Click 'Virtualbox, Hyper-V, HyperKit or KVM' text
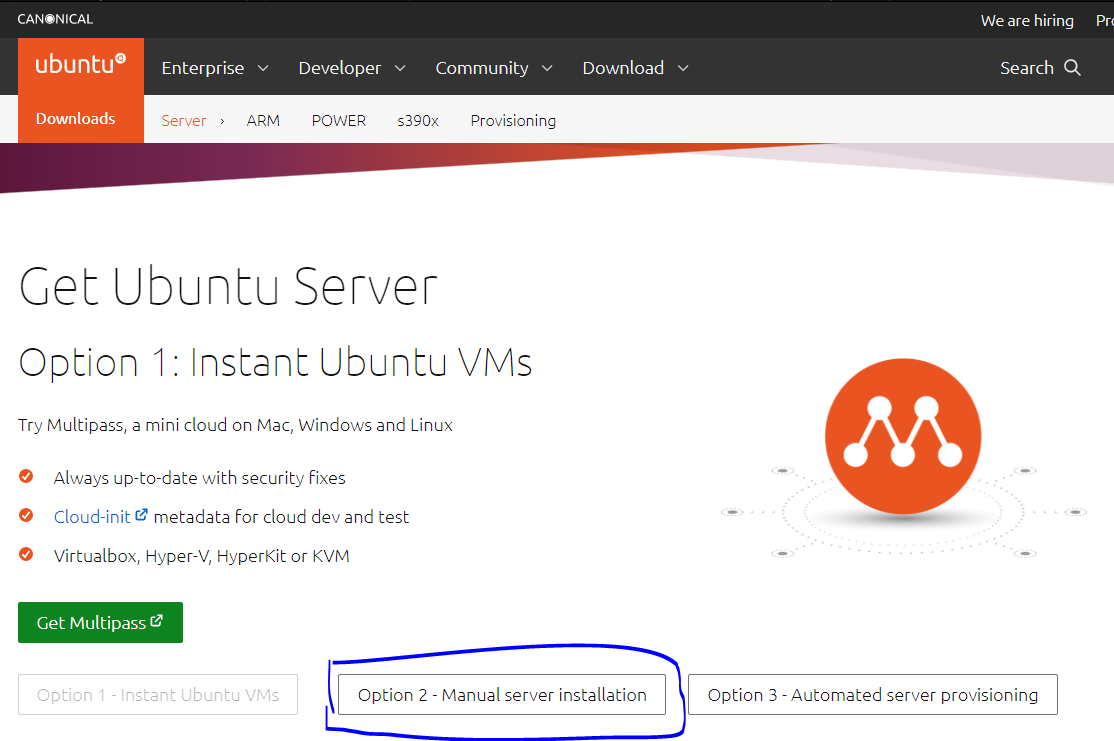This screenshot has height=741, width=1114. tap(202, 556)
